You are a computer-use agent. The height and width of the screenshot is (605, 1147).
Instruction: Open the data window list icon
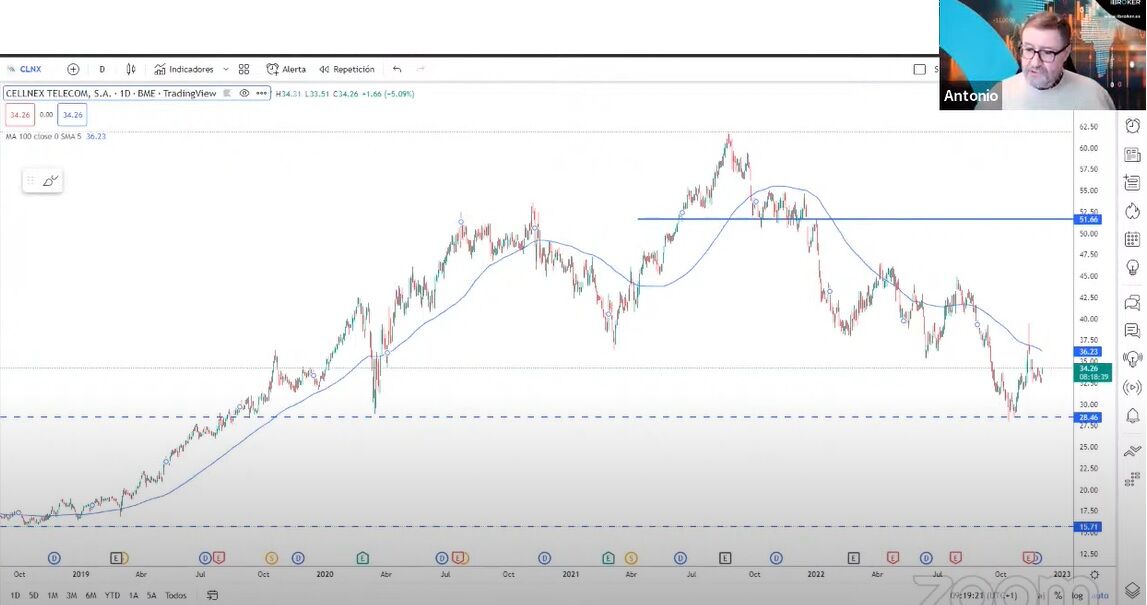point(1132,182)
